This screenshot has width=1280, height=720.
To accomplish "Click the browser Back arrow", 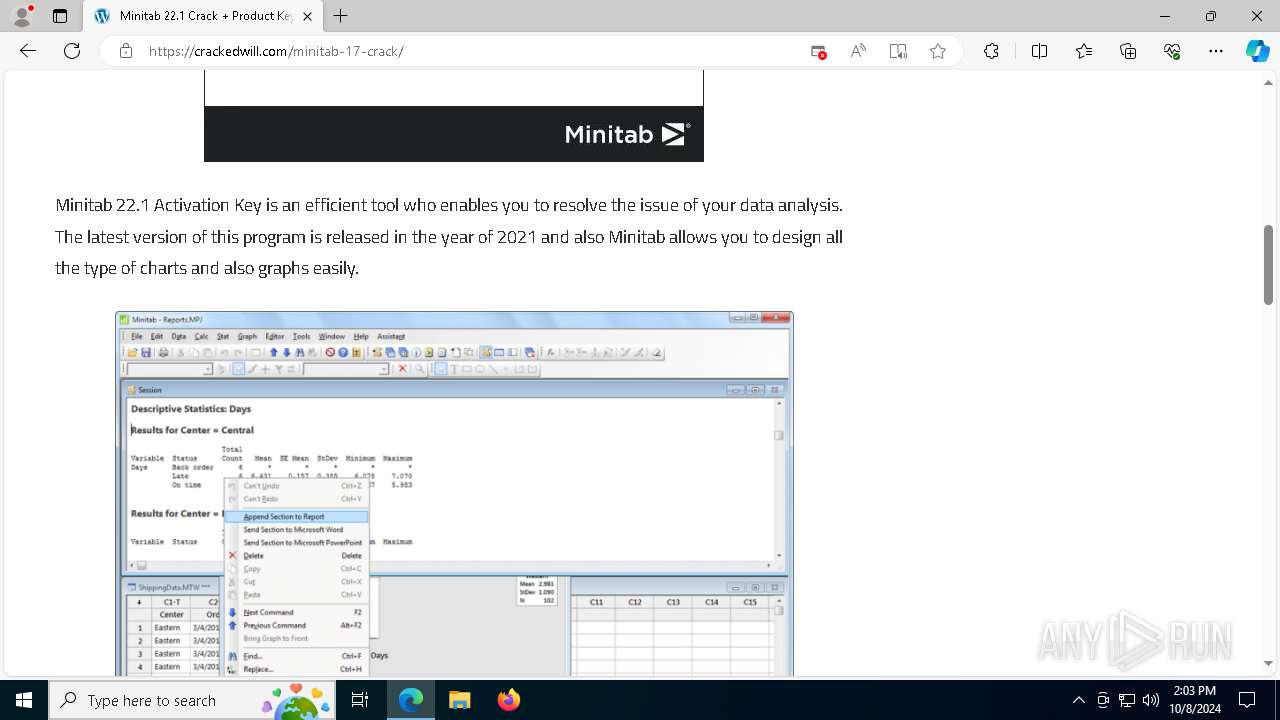I will [x=28, y=51].
